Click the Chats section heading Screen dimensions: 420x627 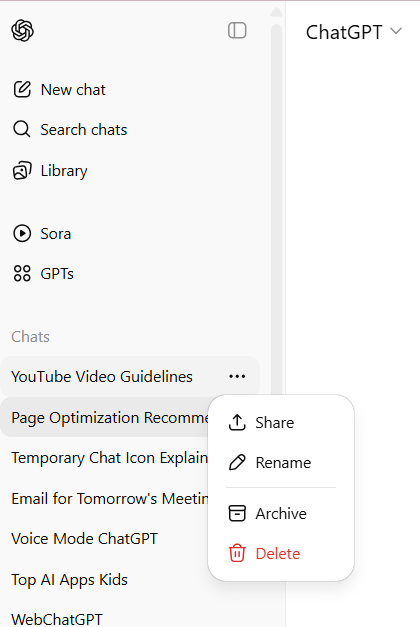(x=30, y=337)
